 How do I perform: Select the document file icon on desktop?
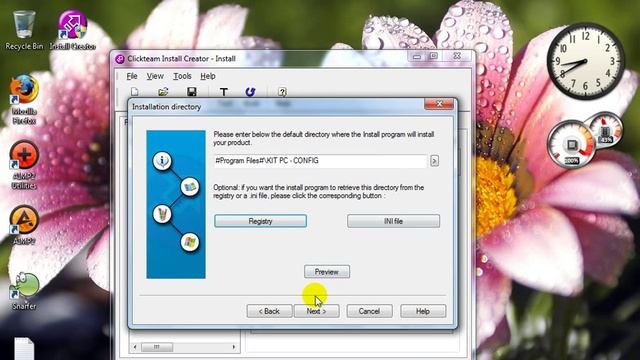coord(24,349)
